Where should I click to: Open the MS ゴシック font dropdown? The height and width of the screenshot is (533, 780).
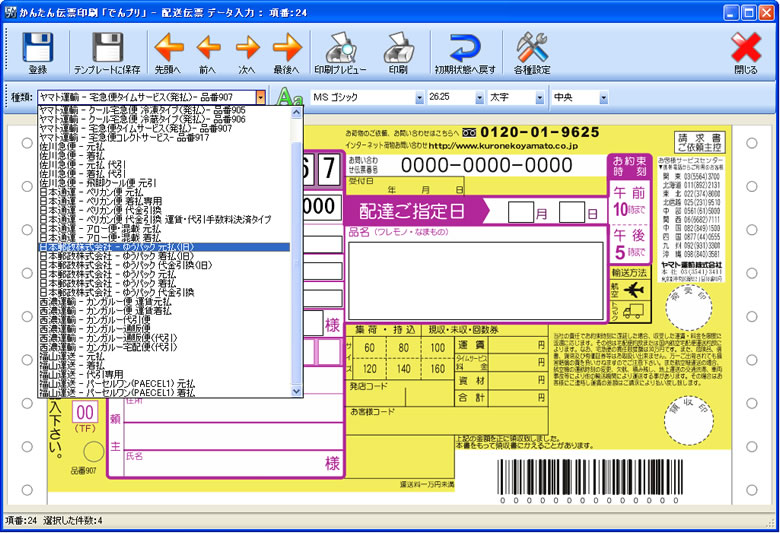419,98
